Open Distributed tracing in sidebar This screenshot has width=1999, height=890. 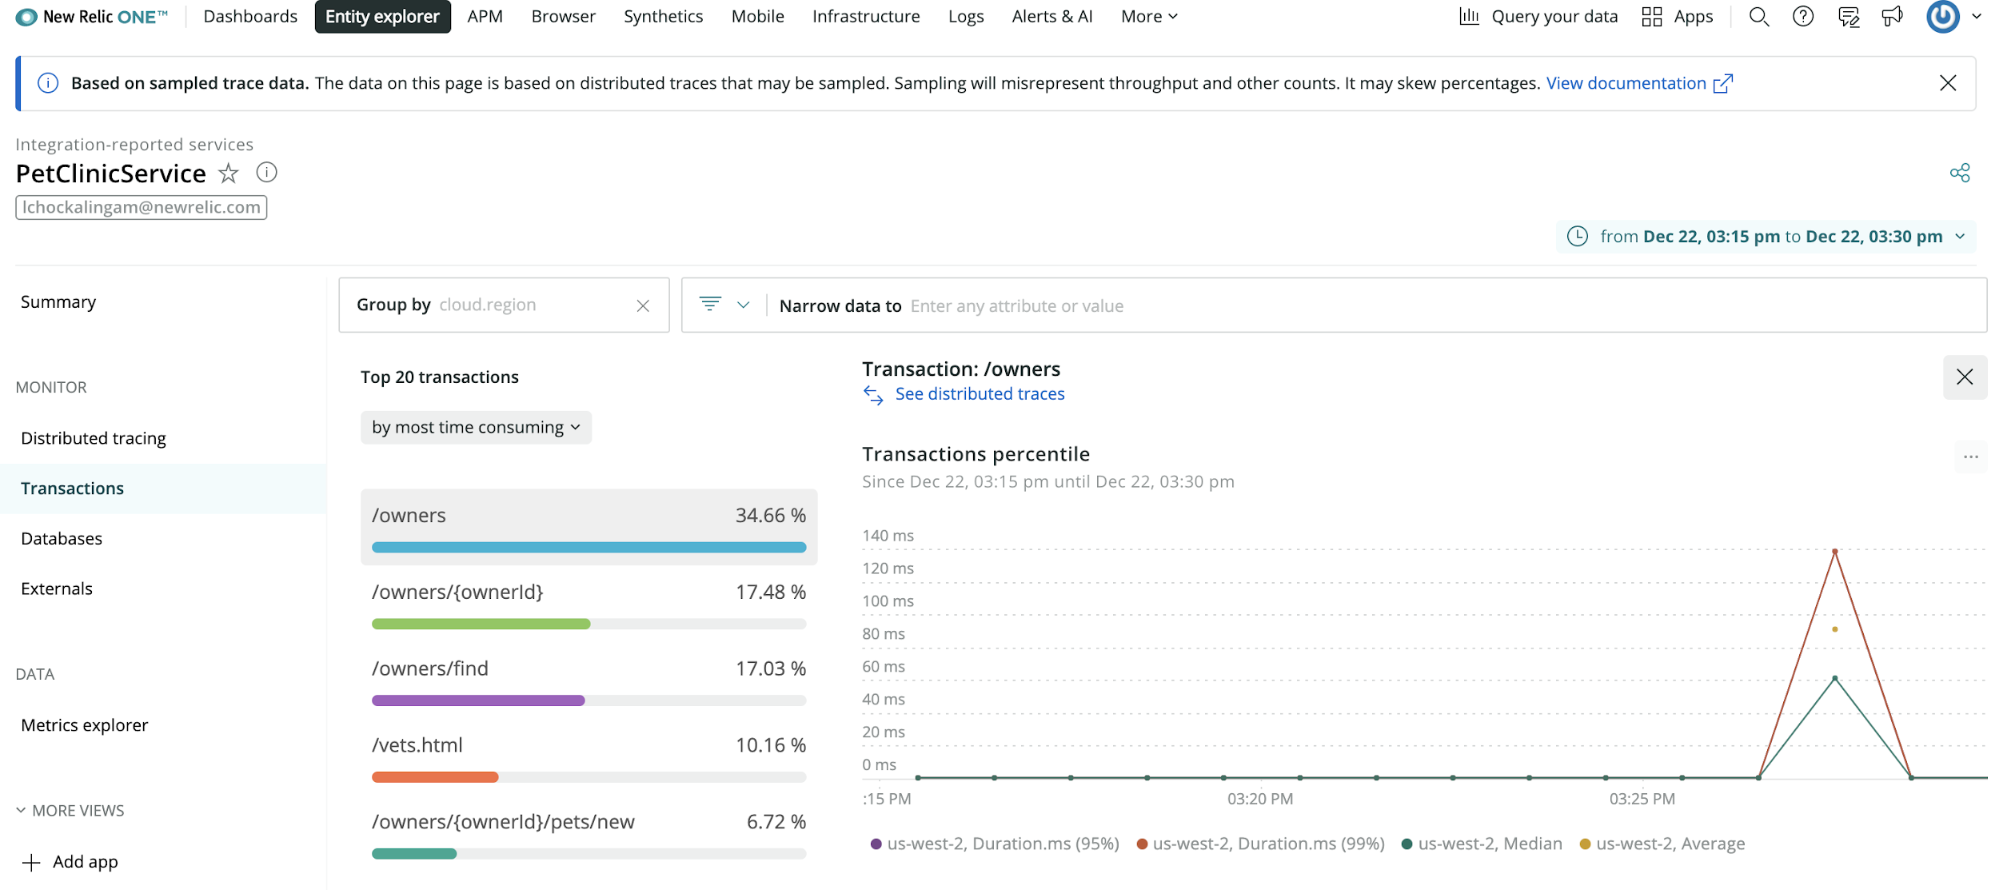[x=93, y=438]
